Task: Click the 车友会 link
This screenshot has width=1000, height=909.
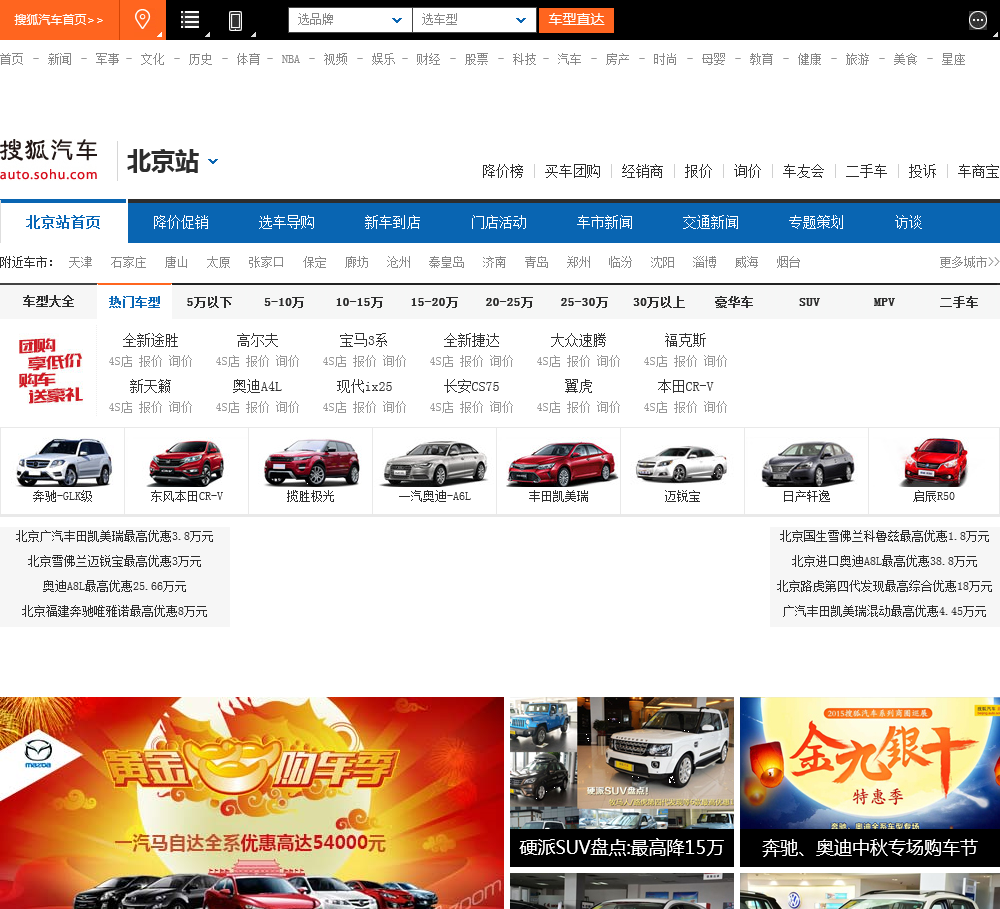Action: pos(804,171)
